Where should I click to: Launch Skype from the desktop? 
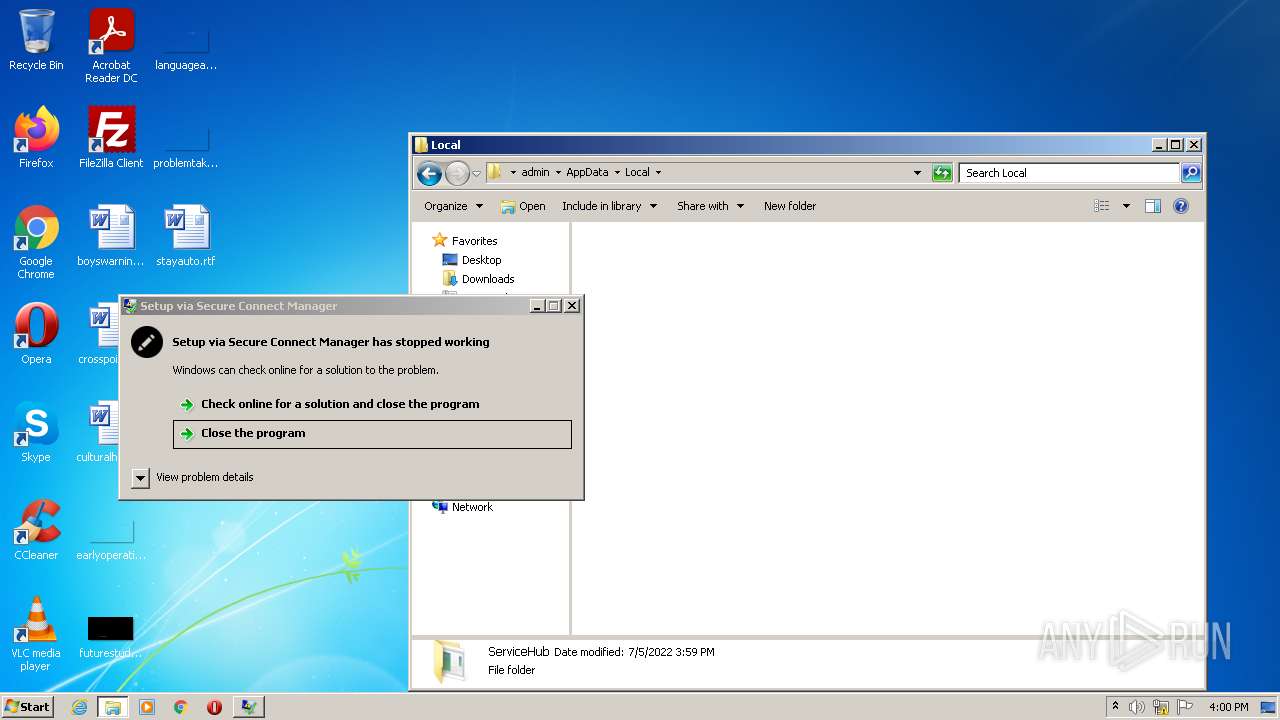pos(36,432)
